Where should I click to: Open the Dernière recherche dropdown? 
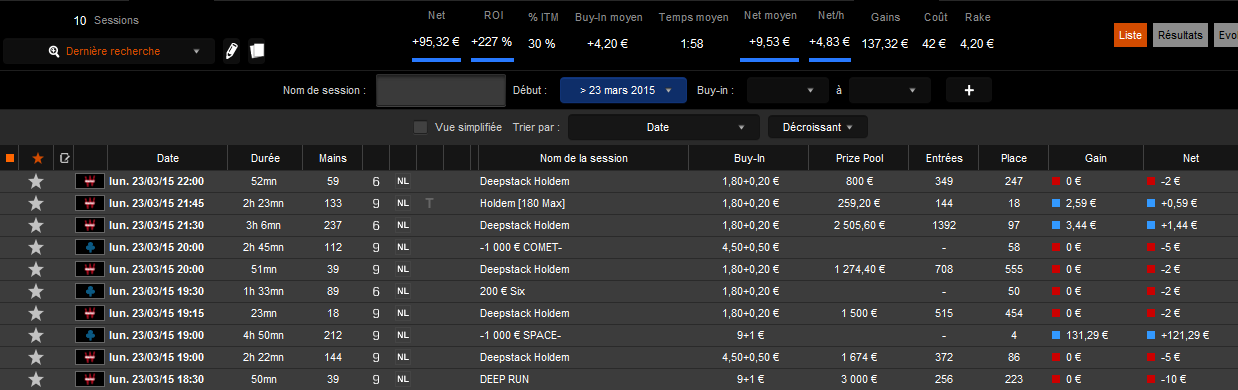pyautogui.click(x=109, y=51)
